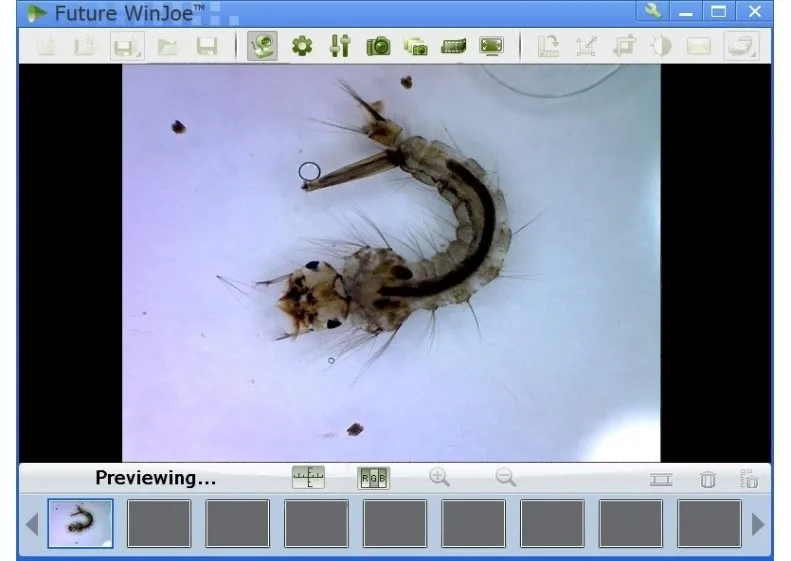
Task: Show previous thumbnails with left arrow
Action: tap(32, 524)
